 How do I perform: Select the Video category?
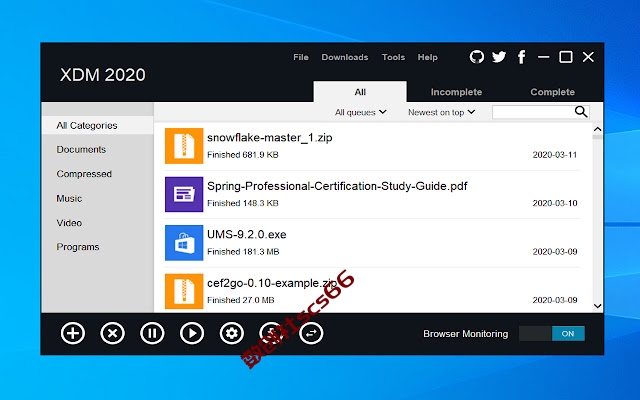click(x=69, y=223)
